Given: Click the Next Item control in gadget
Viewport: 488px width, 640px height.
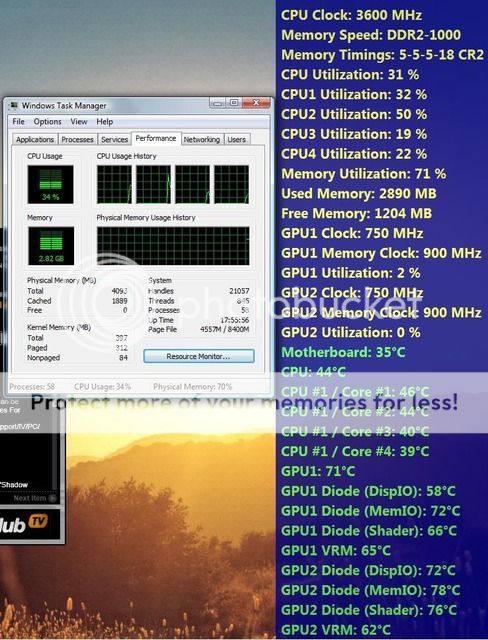Looking at the screenshot, I should [34, 498].
